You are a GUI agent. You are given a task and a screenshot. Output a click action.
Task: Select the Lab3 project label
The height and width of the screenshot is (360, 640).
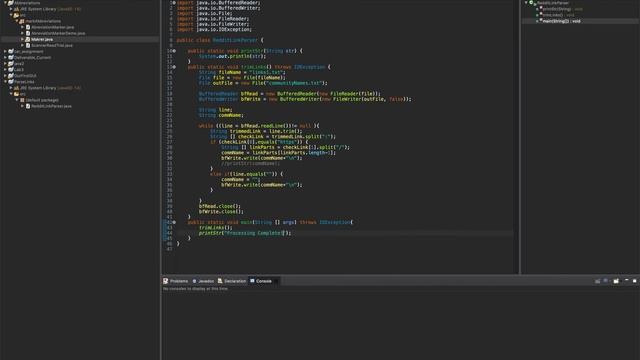[x=19, y=69]
